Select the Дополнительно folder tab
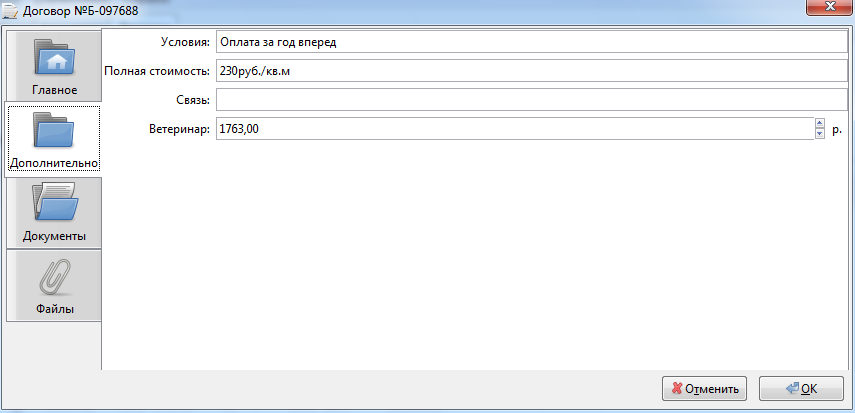Screen dimensions: 855x413 (53, 140)
